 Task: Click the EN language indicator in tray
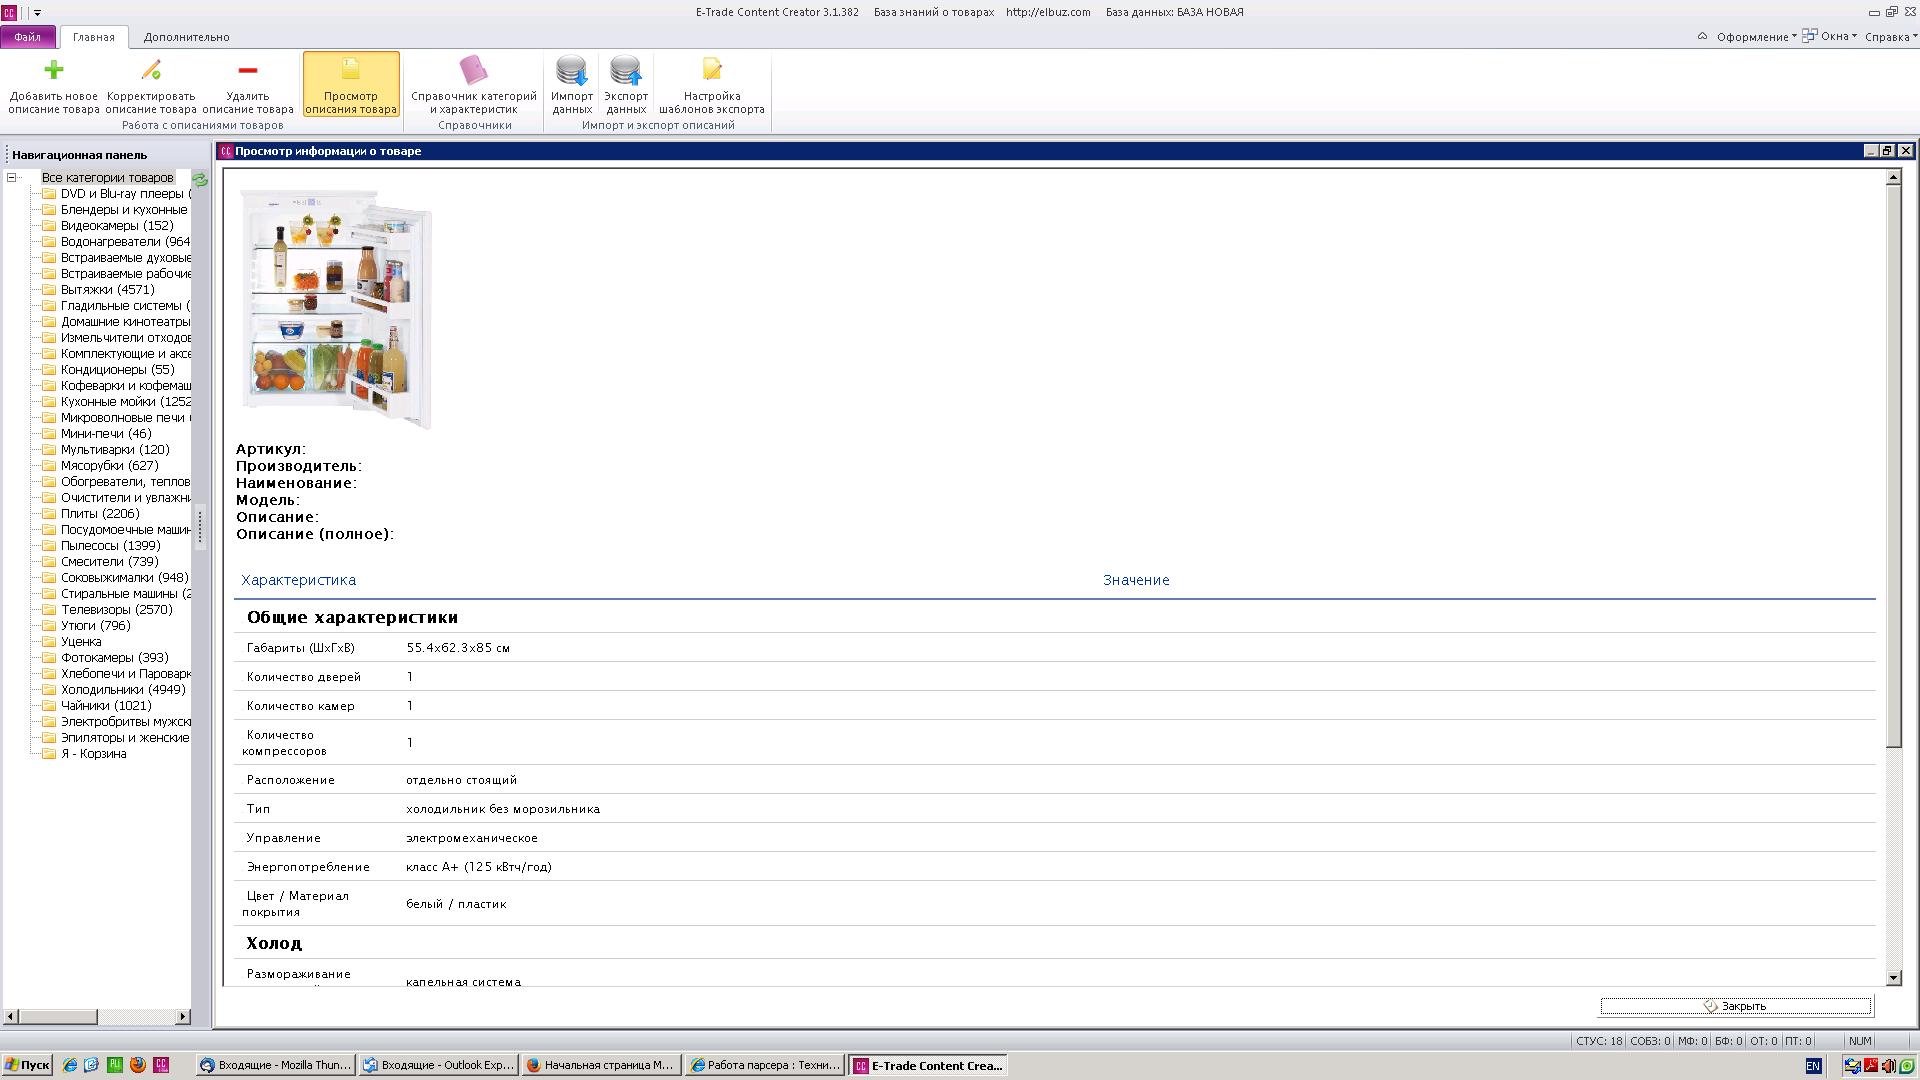pyautogui.click(x=1813, y=1066)
